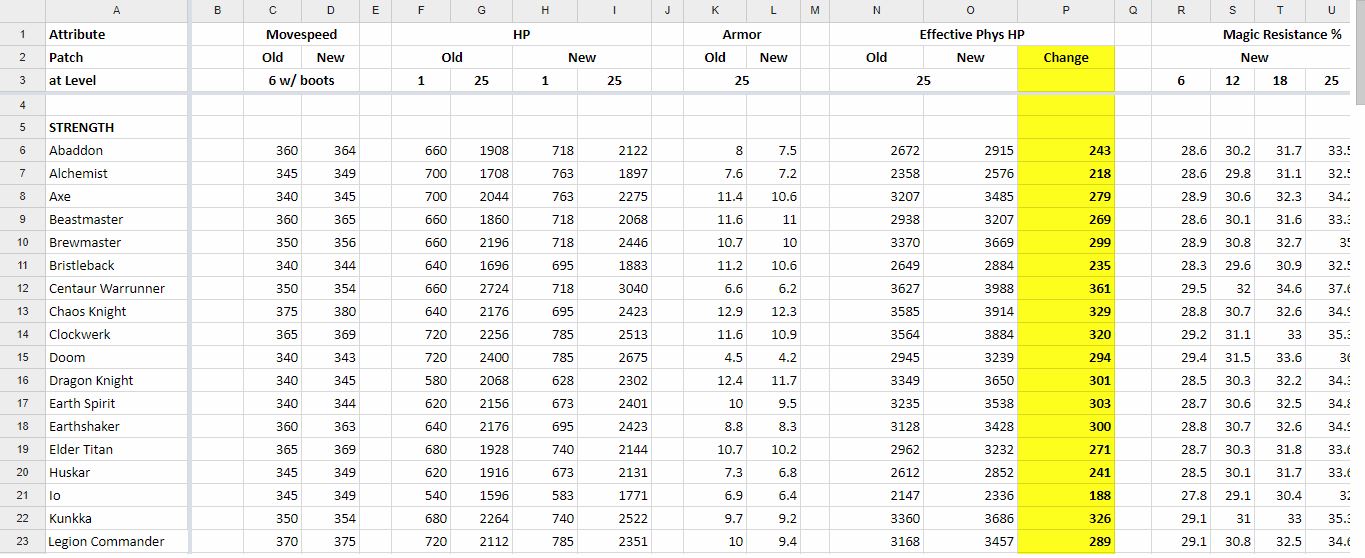
Task: Select the Earthshaker cell
Action: point(116,427)
